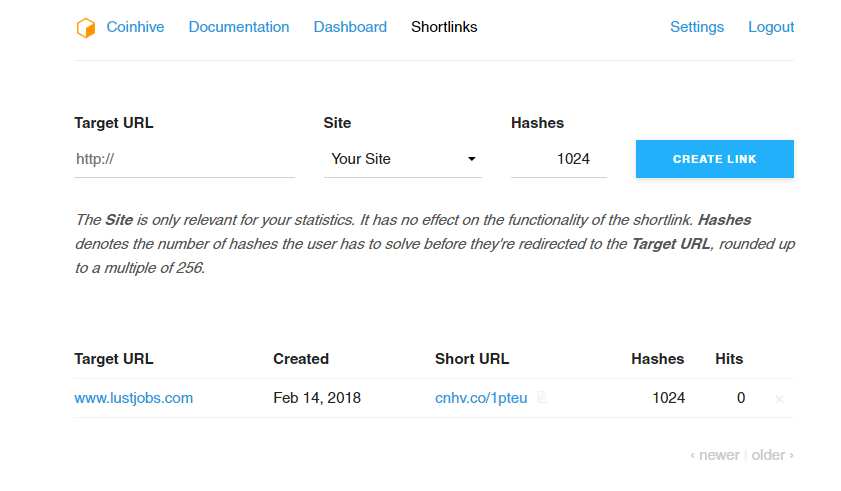The height and width of the screenshot is (491, 841).
Task: Log out using the Logout link
Action: click(x=771, y=27)
